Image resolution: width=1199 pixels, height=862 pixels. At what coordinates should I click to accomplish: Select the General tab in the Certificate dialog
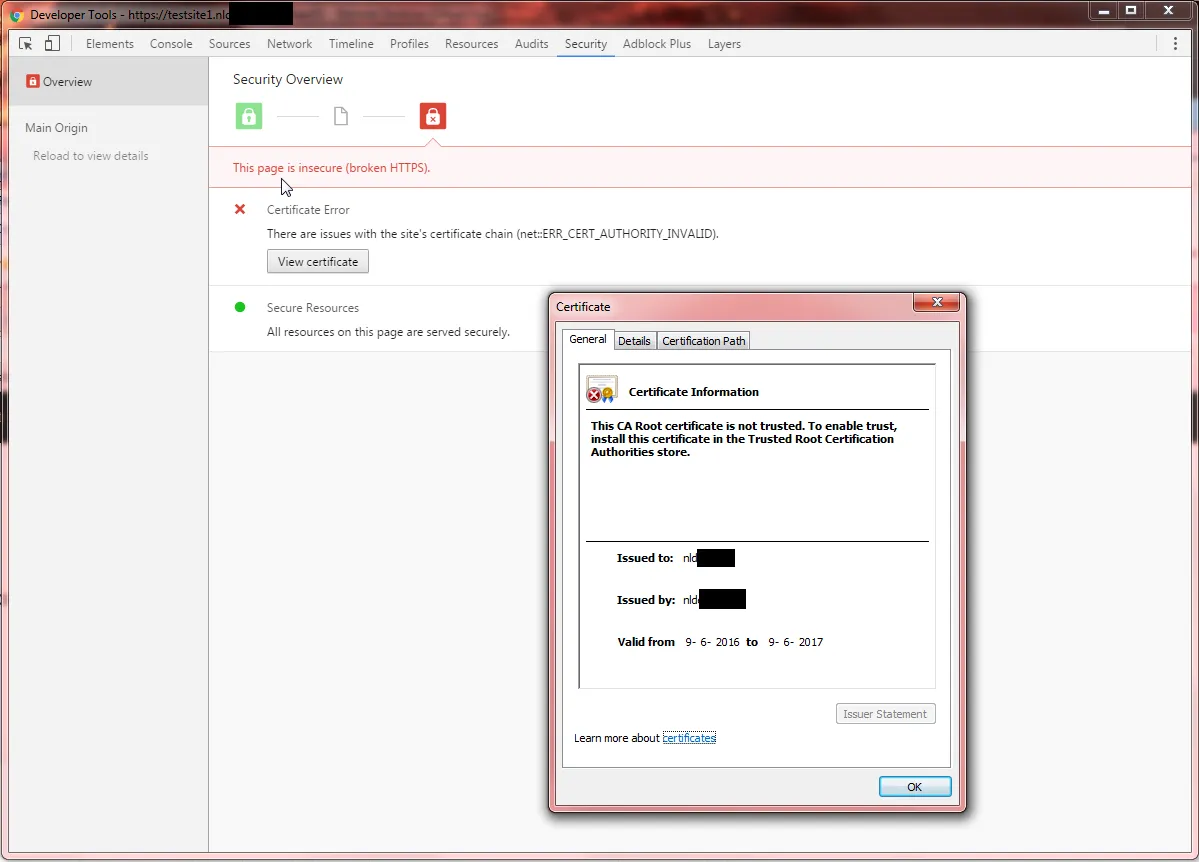pos(587,339)
